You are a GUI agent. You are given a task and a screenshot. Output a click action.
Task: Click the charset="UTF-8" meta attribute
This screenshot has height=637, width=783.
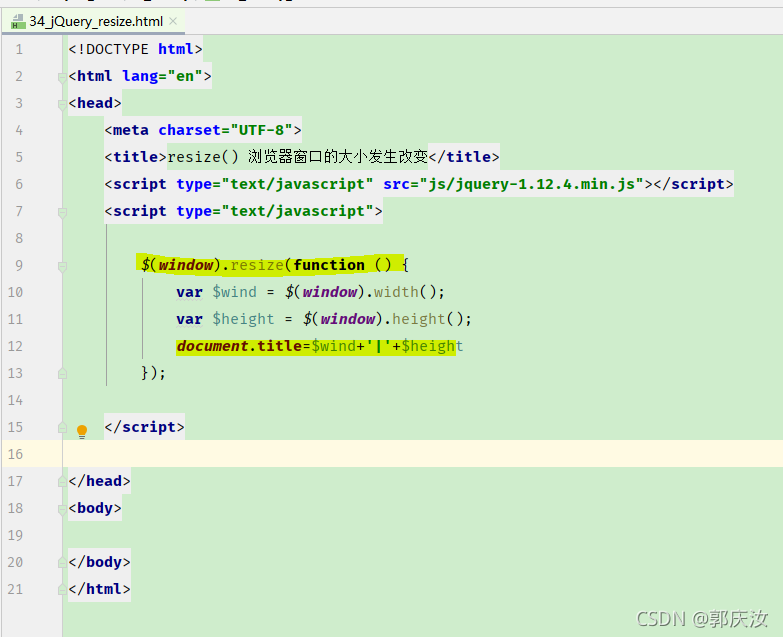tap(225, 130)
